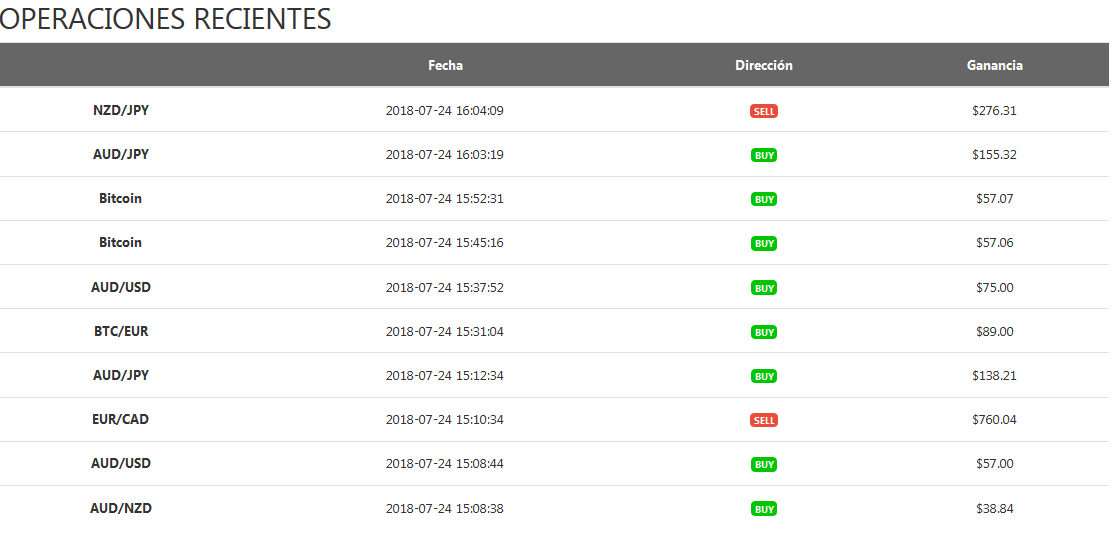
Task: Click the Ganancia column header
Action: pos(994,65)
